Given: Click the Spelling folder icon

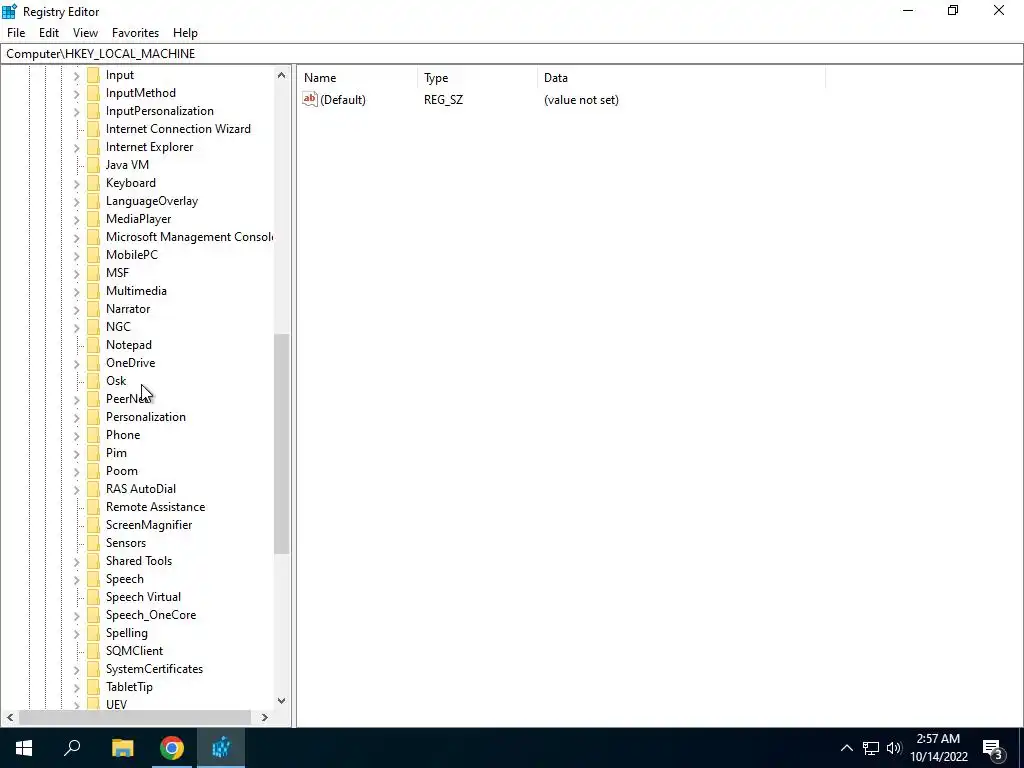Looking at the screenshot, I should click(93, 633).
